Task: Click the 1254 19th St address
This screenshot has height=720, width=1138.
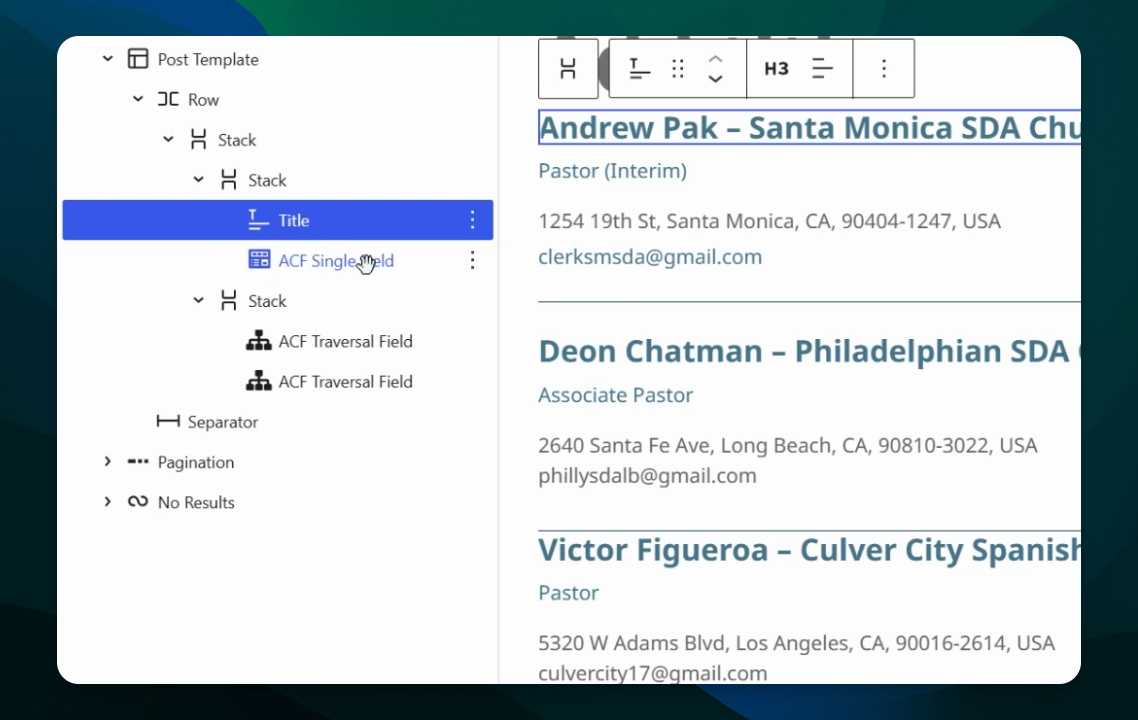Action: (769, 221)
